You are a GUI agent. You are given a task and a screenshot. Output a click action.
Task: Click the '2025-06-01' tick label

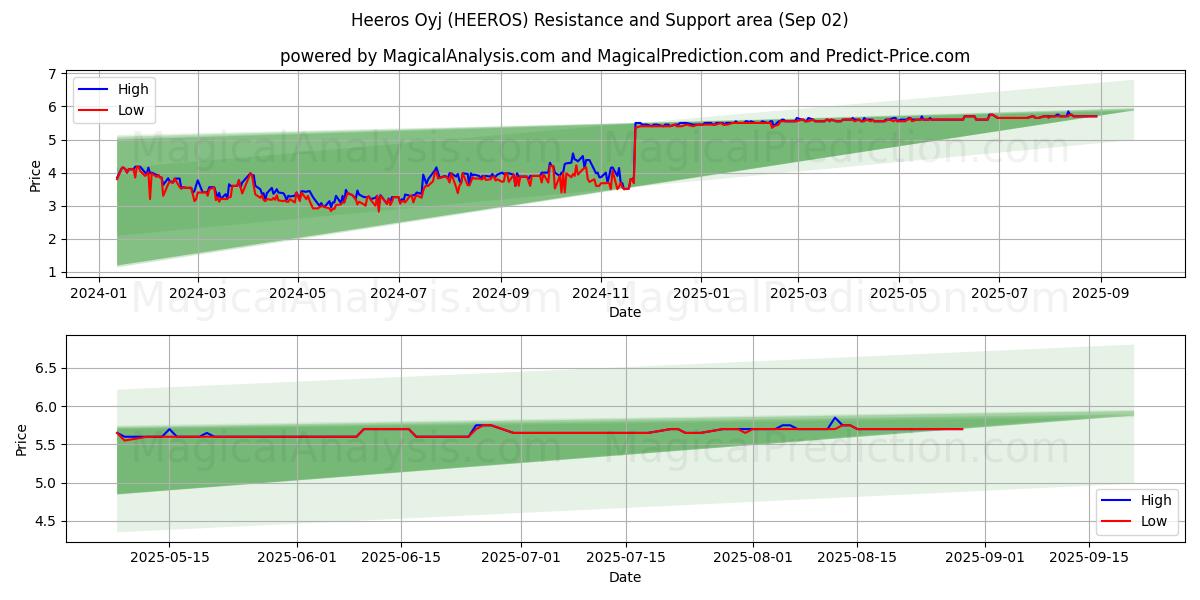point(298,557)
